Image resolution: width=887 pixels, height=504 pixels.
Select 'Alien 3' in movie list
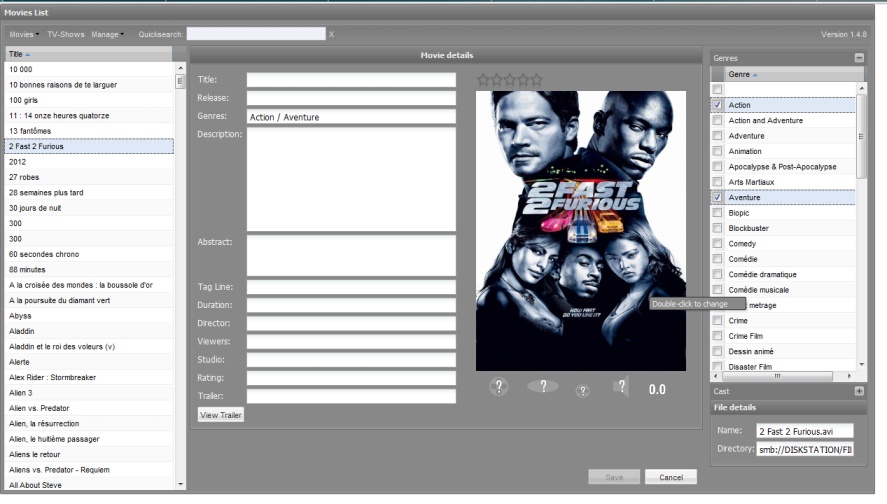tap(89, 393)
